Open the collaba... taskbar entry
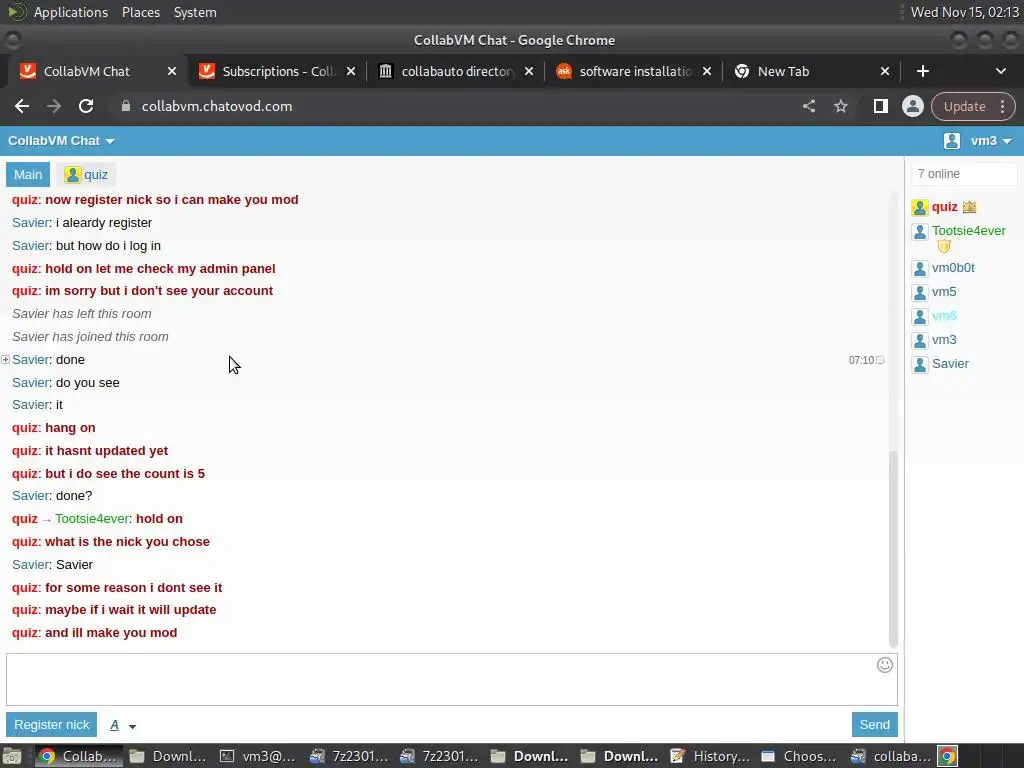Viewport: 1024px width, 768px height. 890,756
